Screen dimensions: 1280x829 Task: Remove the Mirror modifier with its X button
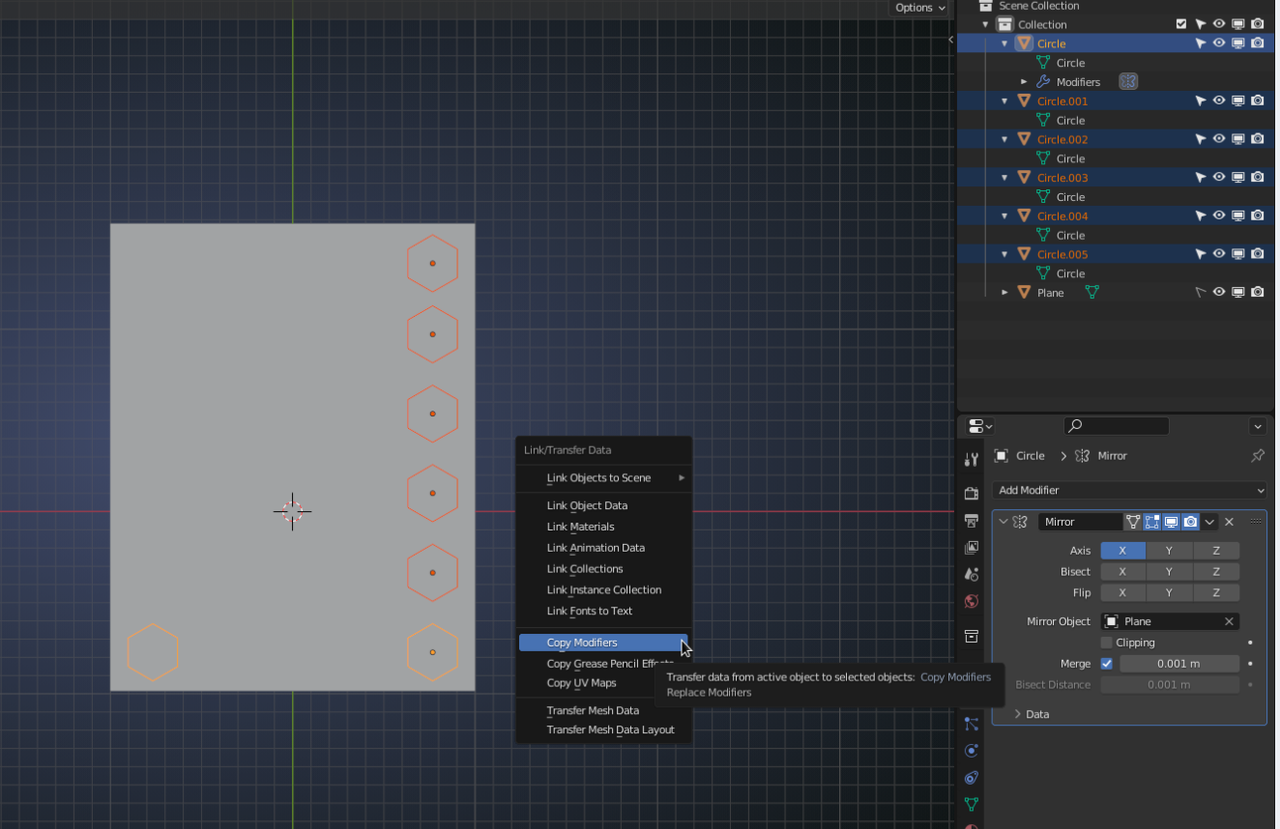coord(1229,522)
